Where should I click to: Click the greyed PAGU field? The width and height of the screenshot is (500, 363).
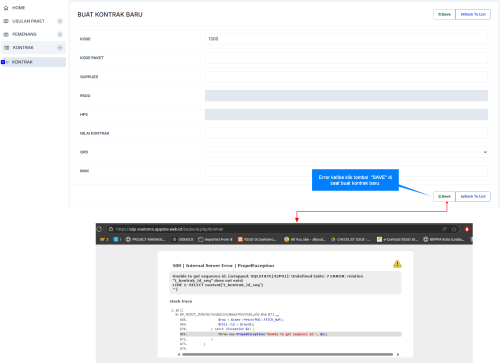tap(346, 95)
